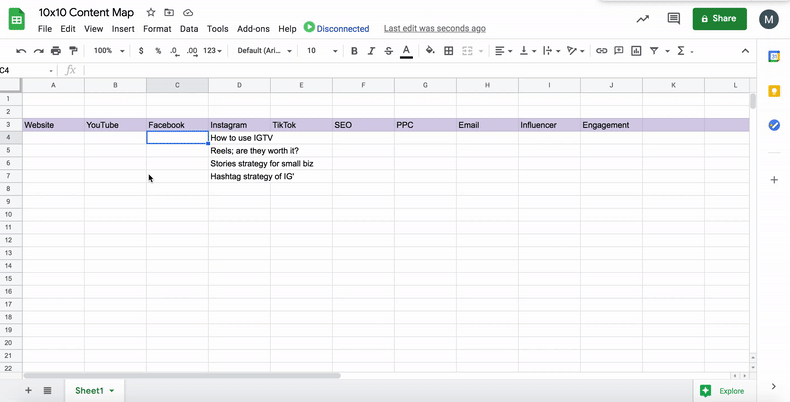Click the green Share button
This screenshot has height=402, width=790.
tap(719, 19)
